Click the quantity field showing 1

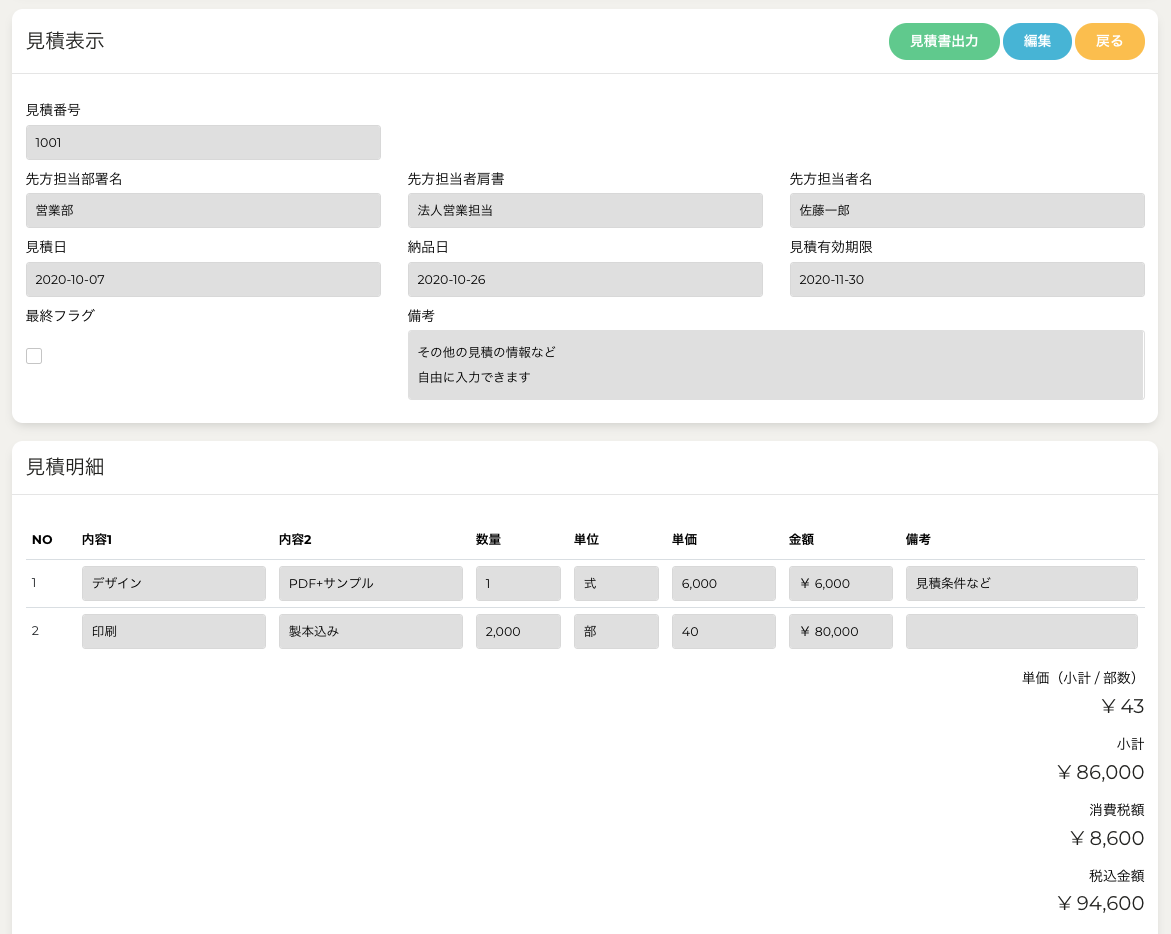pyautogui.click(x=518, y=583)
